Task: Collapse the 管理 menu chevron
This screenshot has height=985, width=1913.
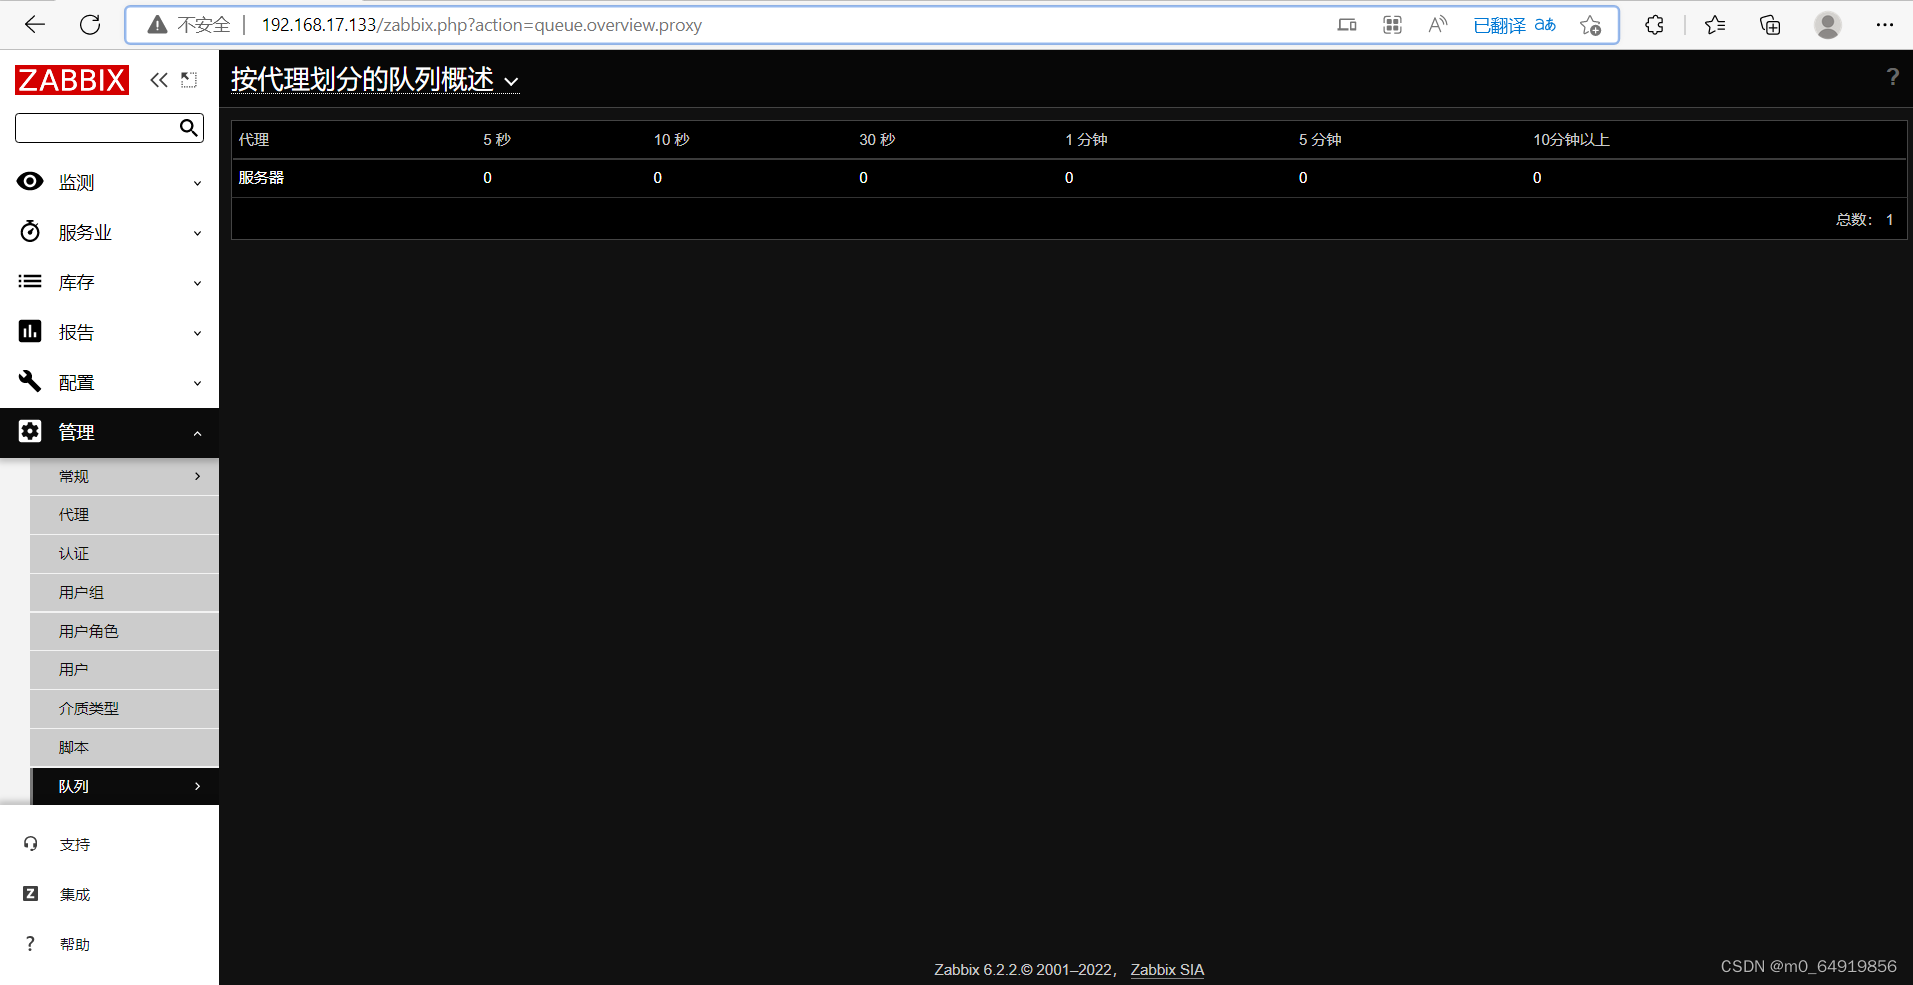Action: [197, 433]
